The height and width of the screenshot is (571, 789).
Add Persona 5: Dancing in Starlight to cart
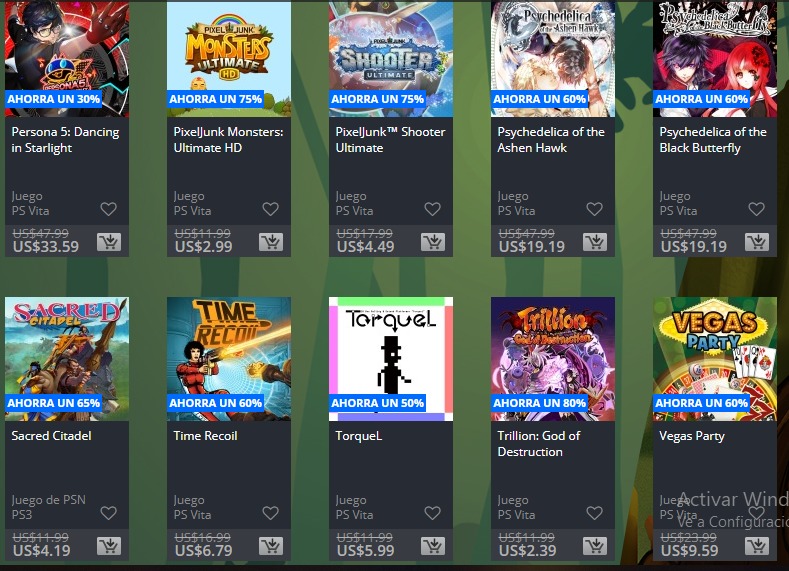click(109, 242)
